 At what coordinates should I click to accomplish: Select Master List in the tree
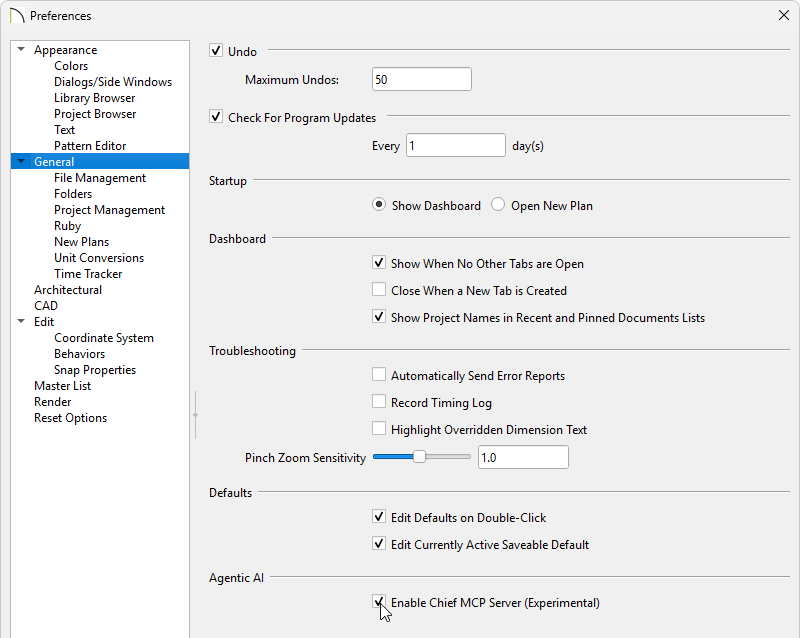click(62, 386)
